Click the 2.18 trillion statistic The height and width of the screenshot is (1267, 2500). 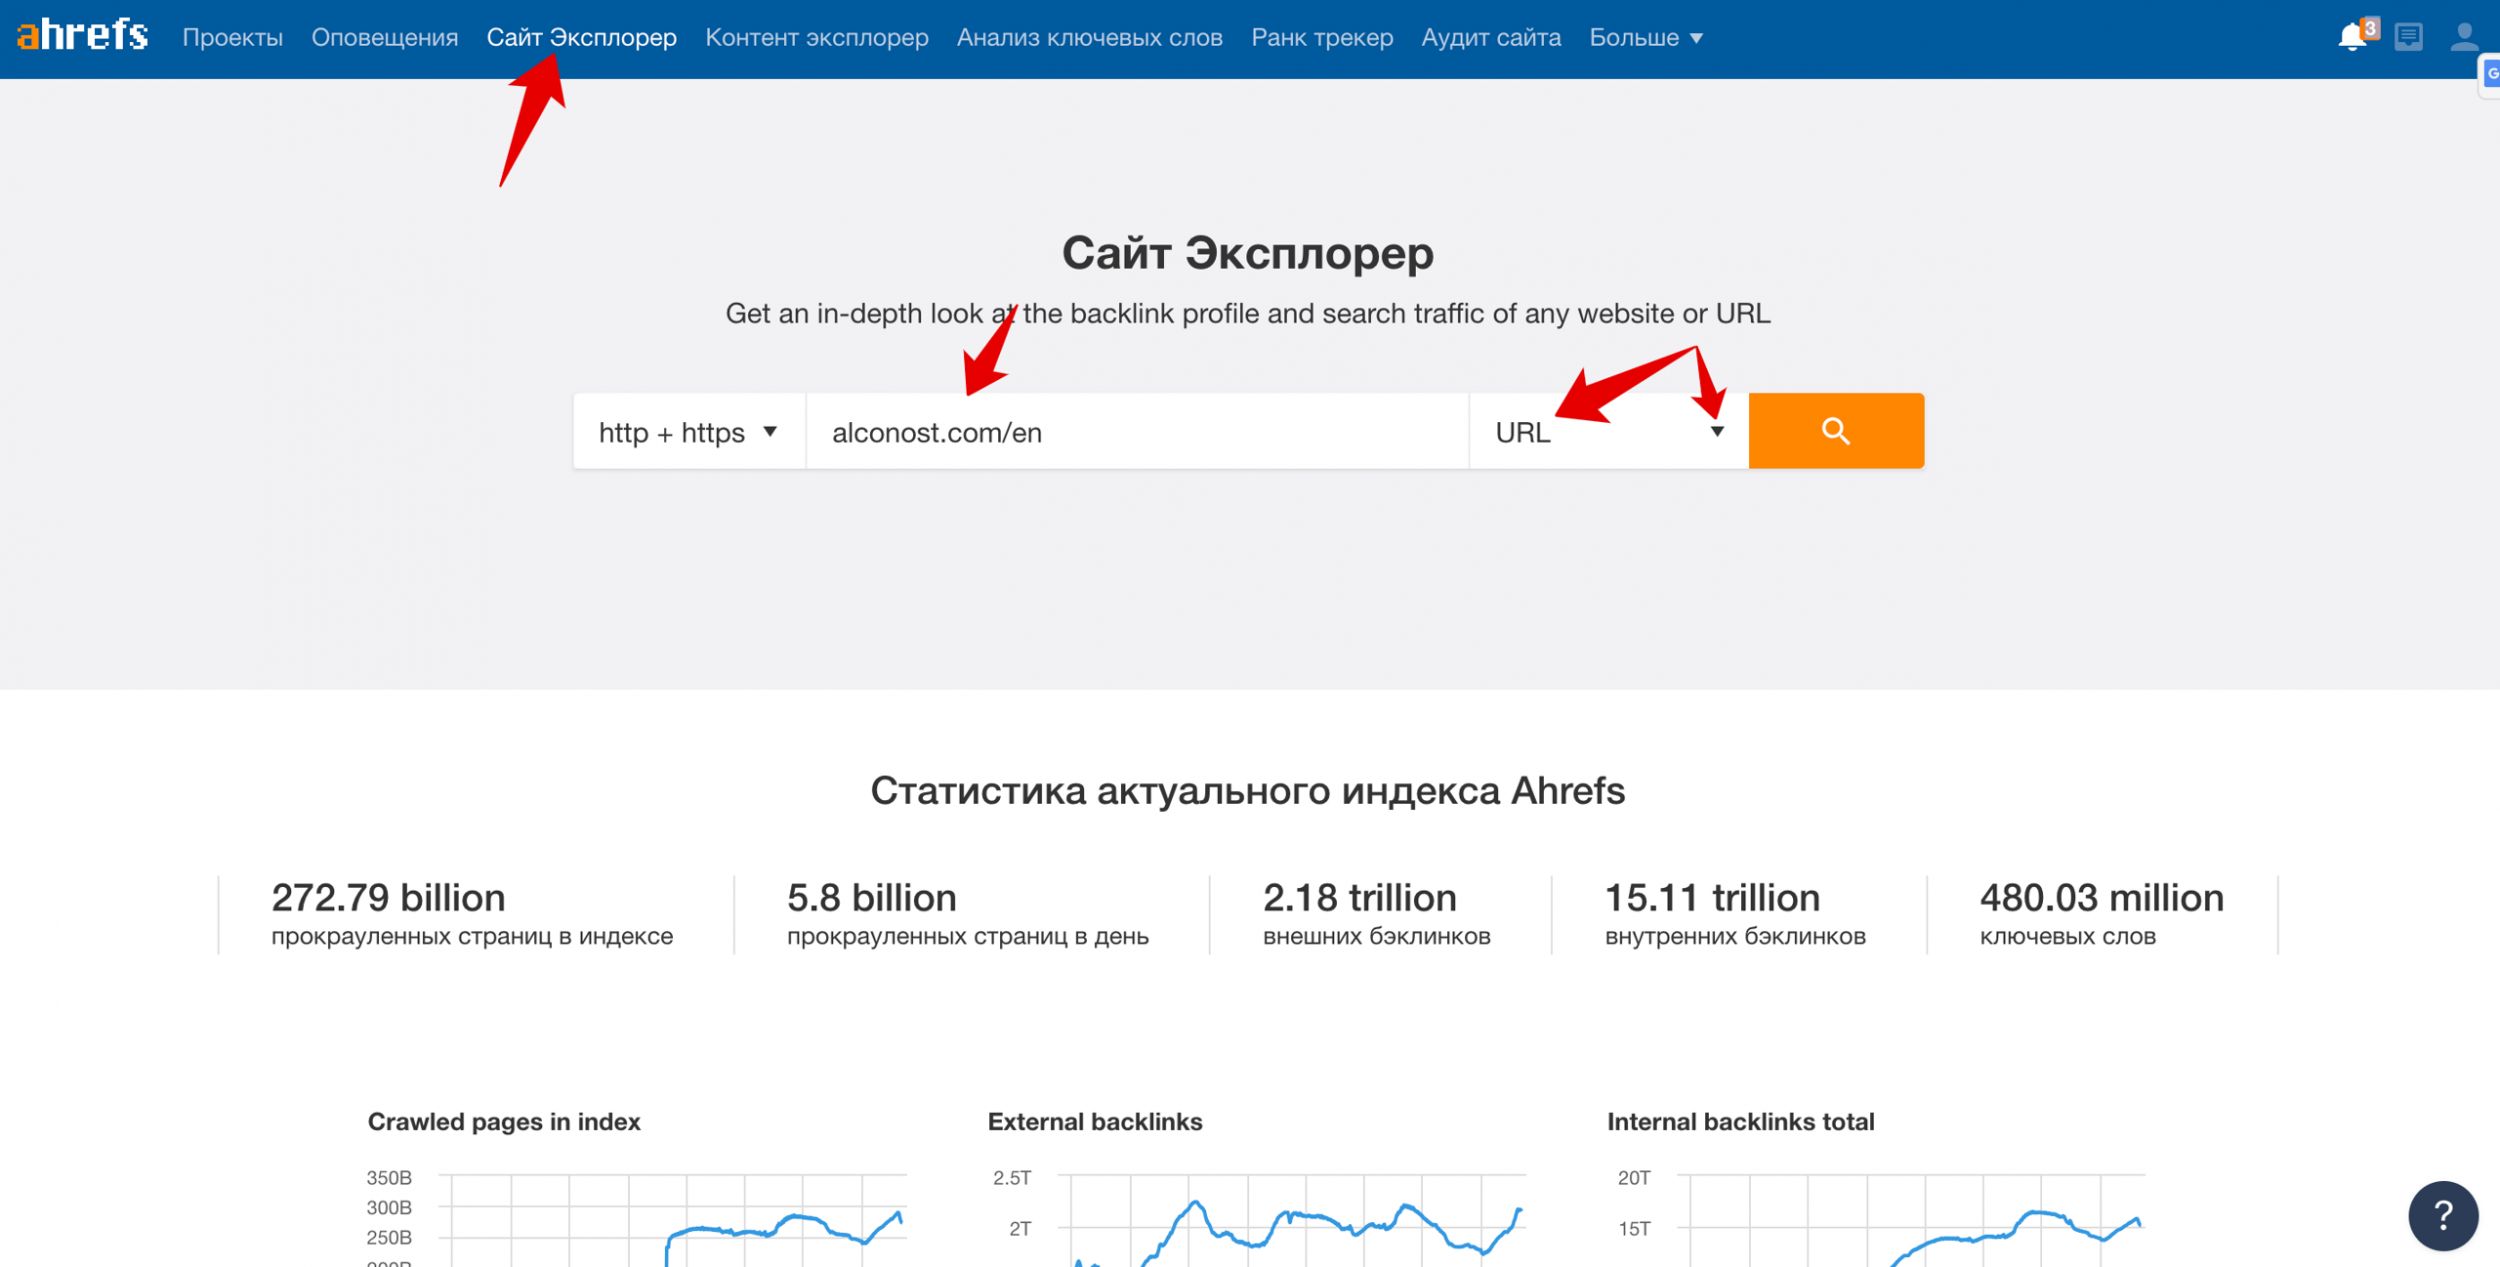(x=1360, y=898)
